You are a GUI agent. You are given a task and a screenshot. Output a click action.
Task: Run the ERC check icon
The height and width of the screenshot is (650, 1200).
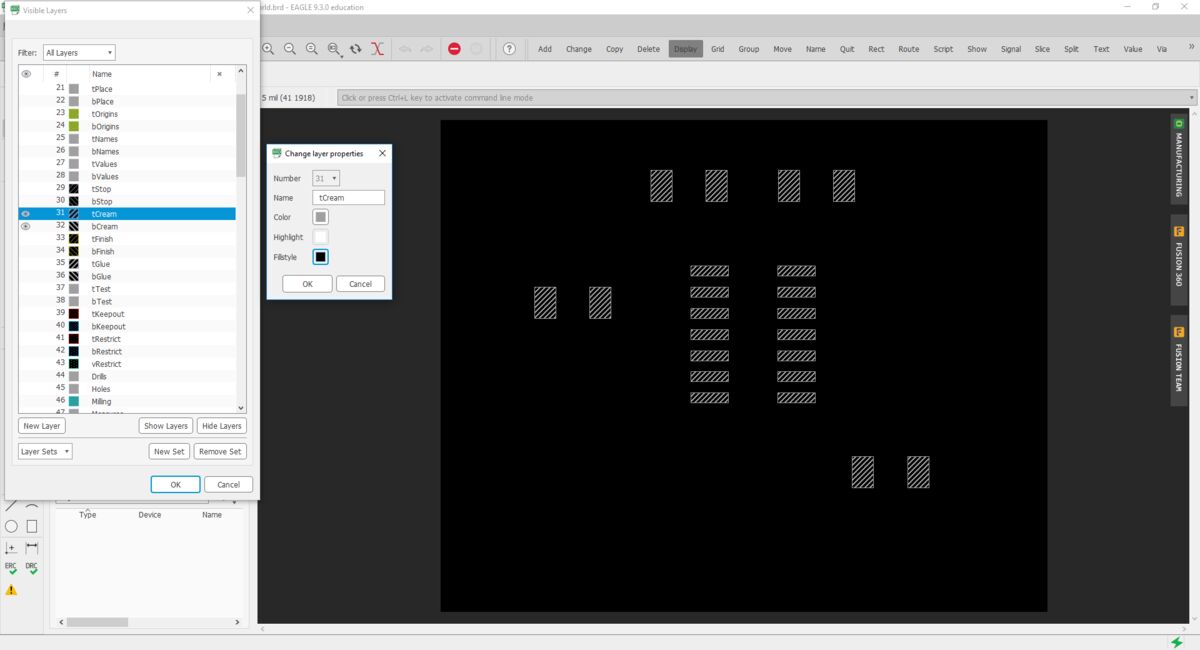[11, 568]
